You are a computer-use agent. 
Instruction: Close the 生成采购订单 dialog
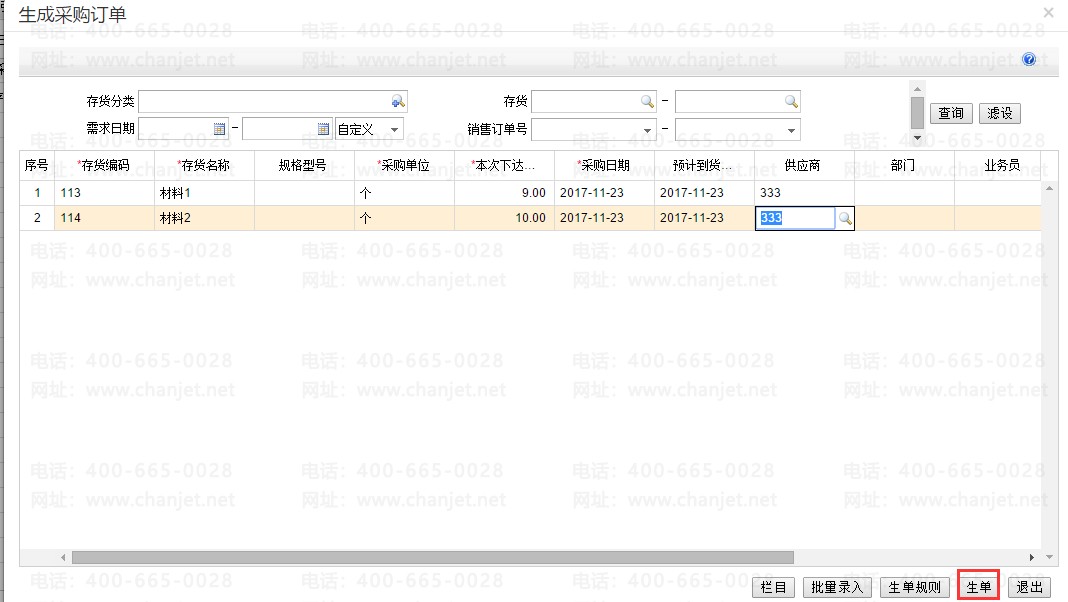pos(1048,12)
